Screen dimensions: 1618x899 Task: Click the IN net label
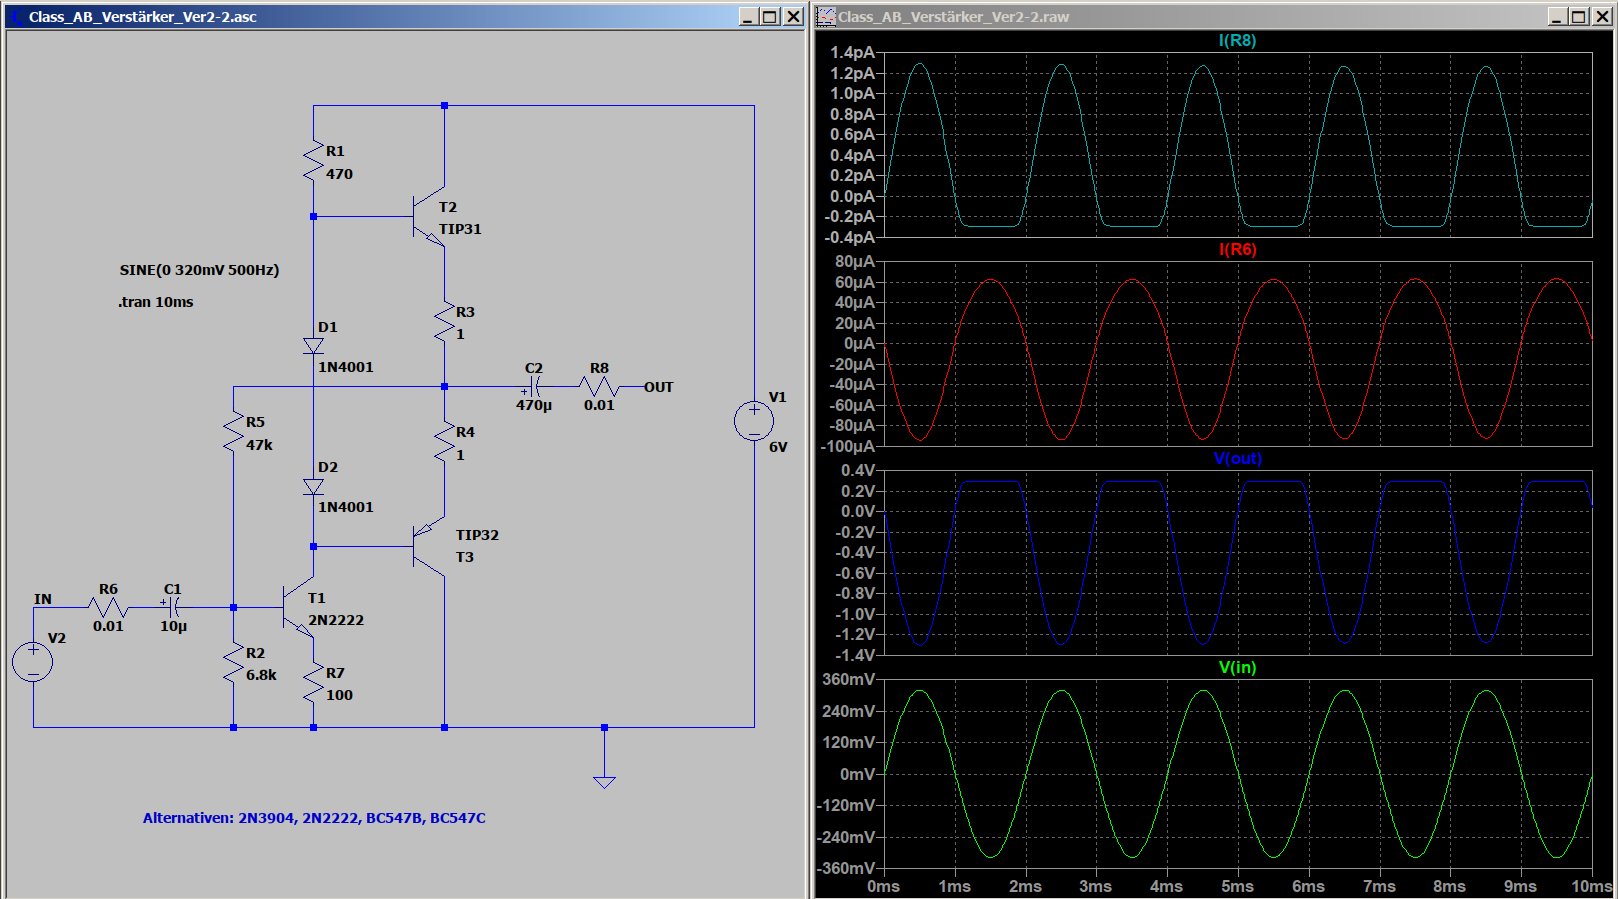tap(43, 599)
